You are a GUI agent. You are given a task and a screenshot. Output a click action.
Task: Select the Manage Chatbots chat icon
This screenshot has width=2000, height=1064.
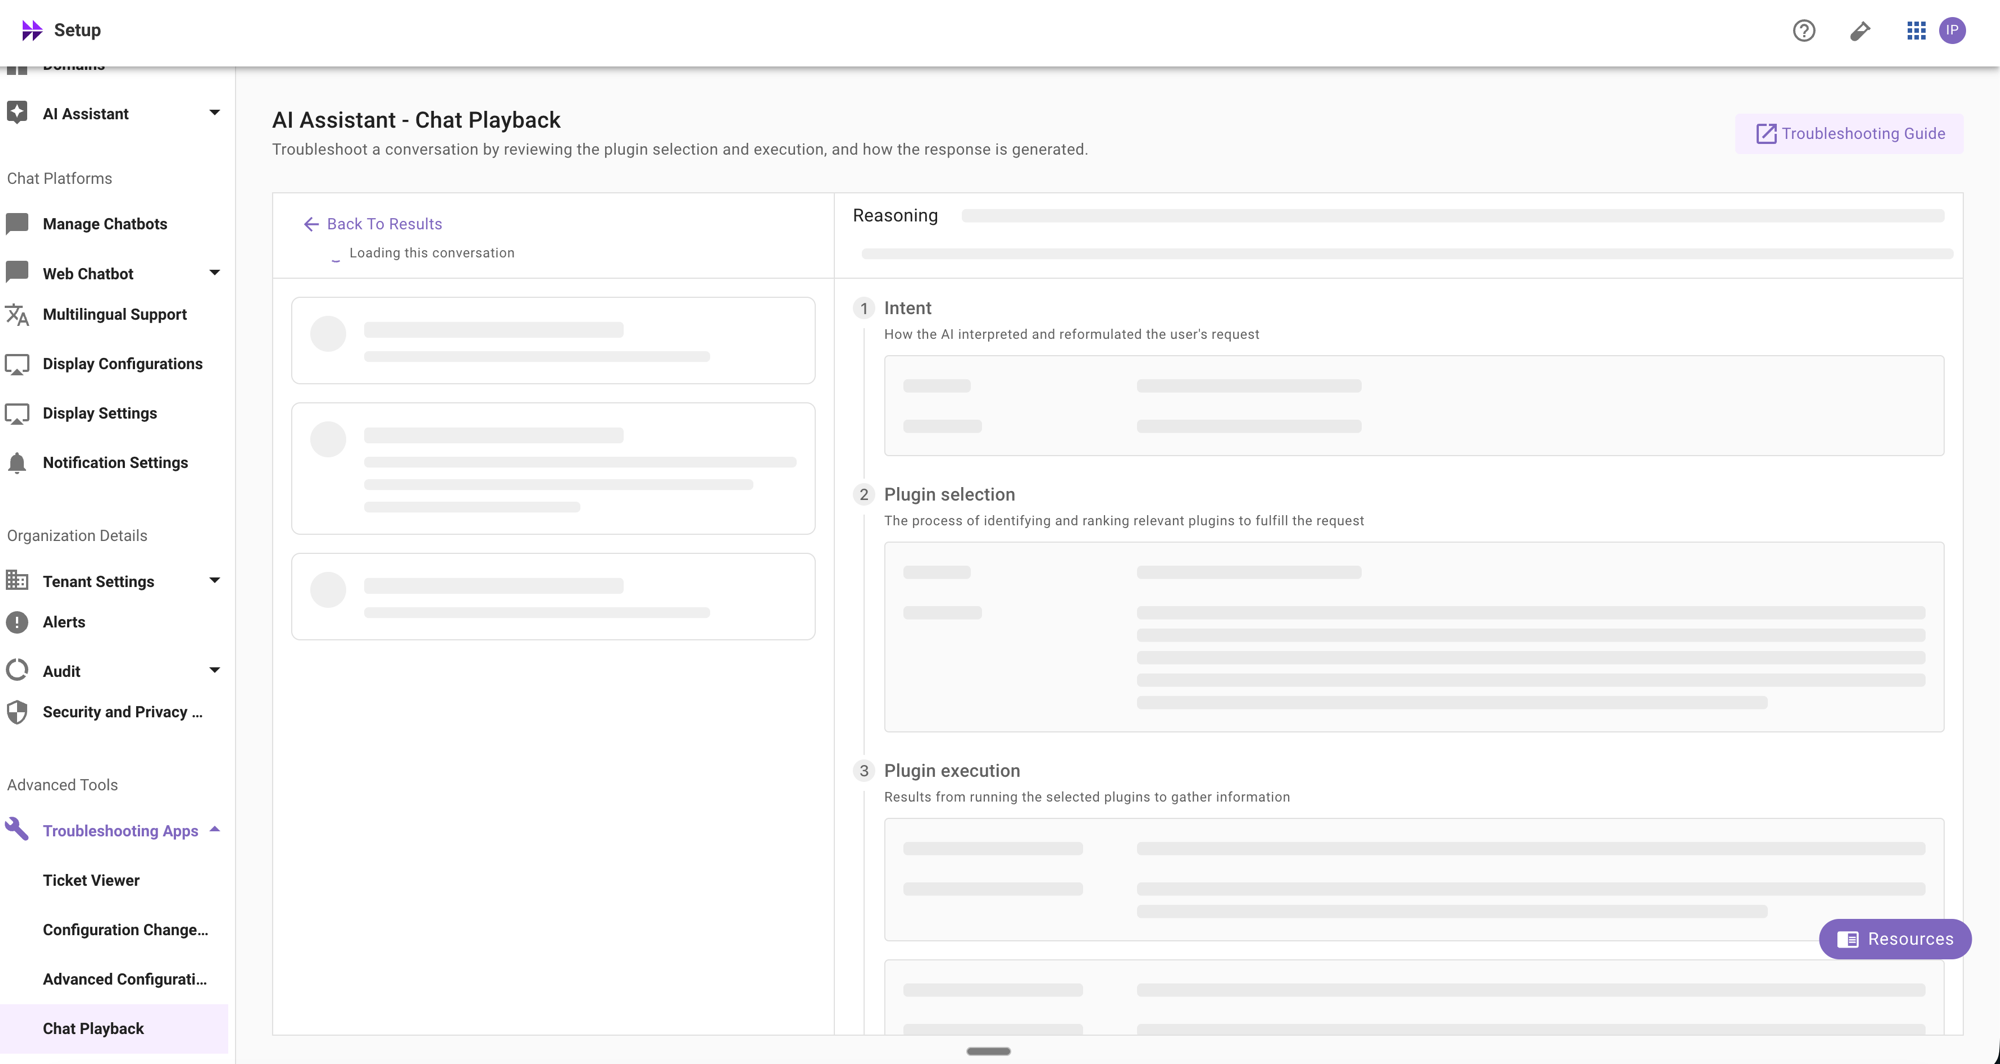(17, 223)
